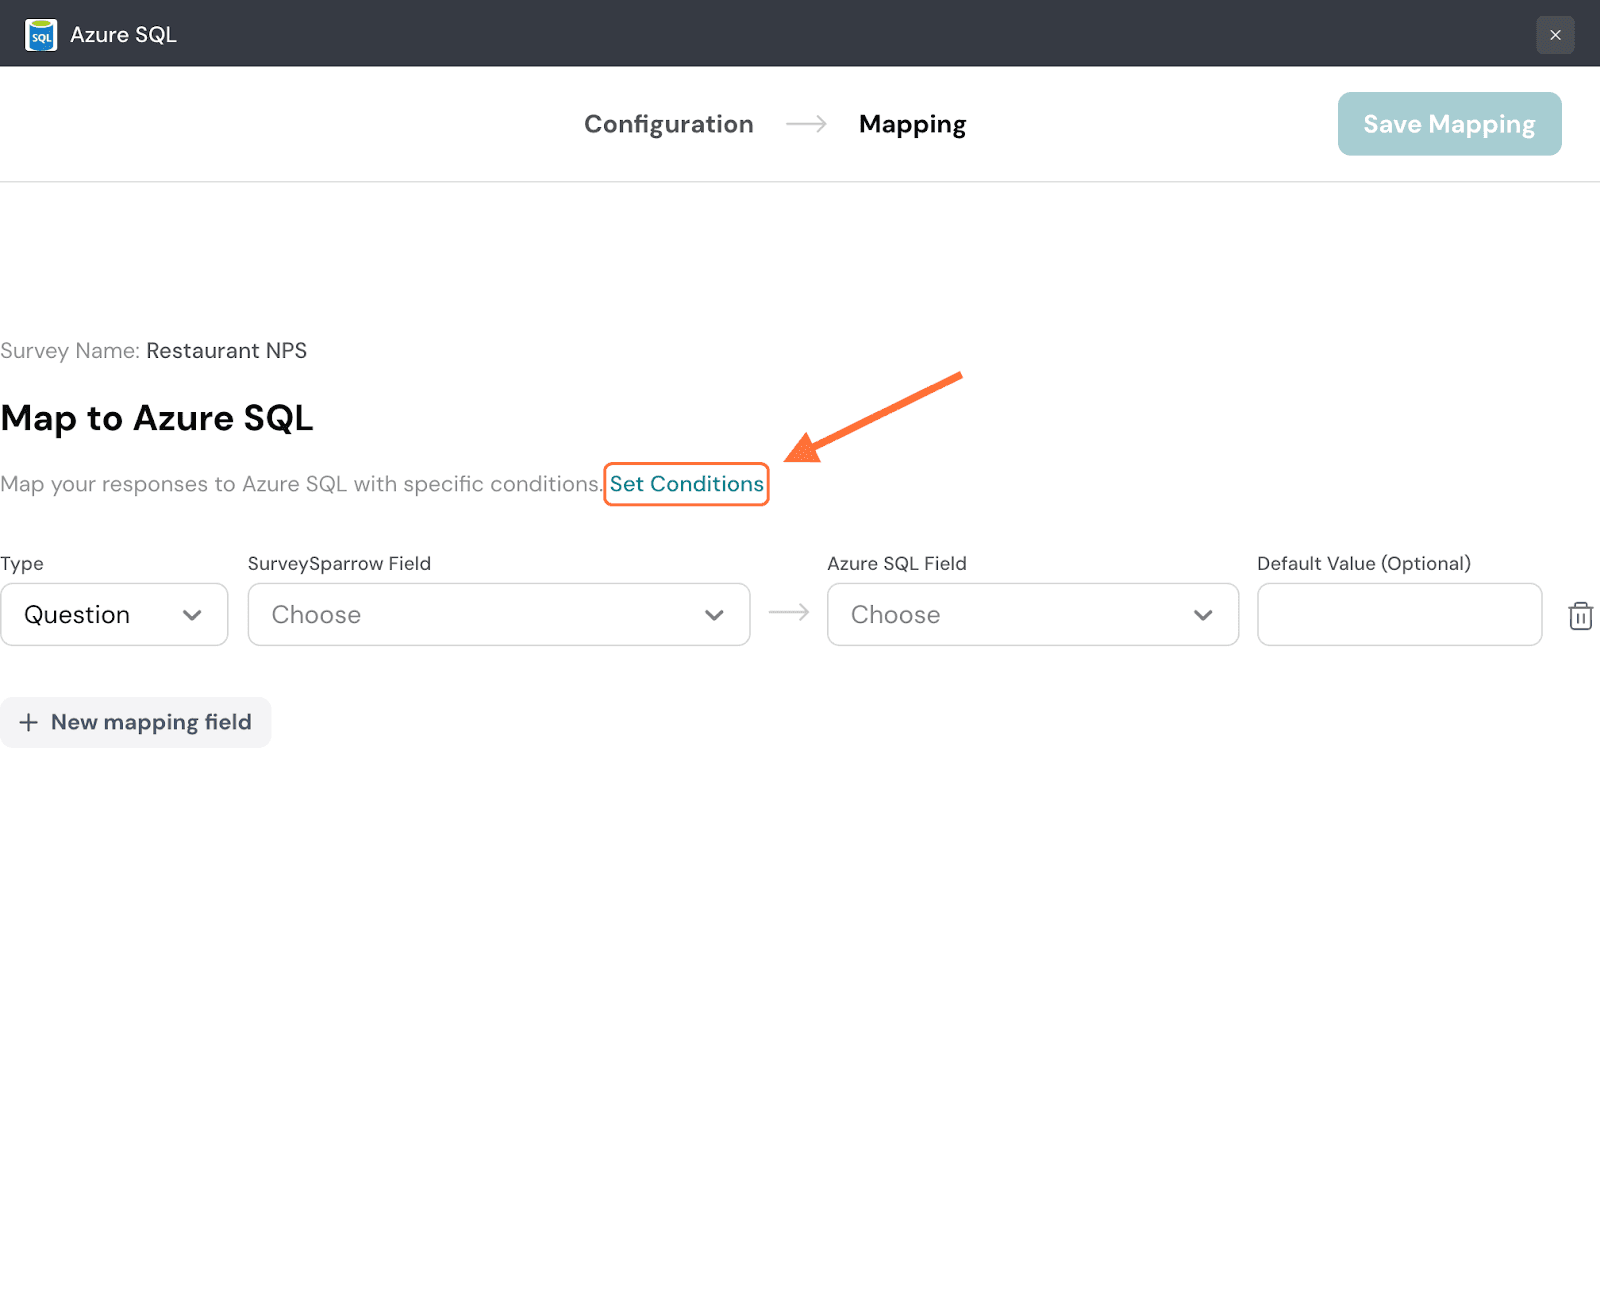Click the chevron in Azure SQL Field dropdown

point(1203,615)
